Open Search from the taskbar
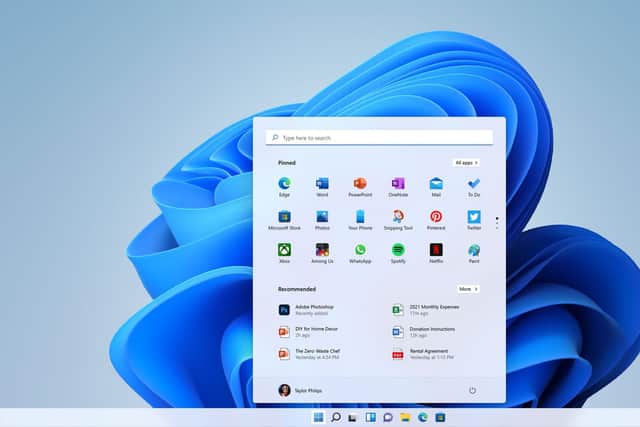The image size is (640, 427). pyautogui.click(x=336, y=417)
